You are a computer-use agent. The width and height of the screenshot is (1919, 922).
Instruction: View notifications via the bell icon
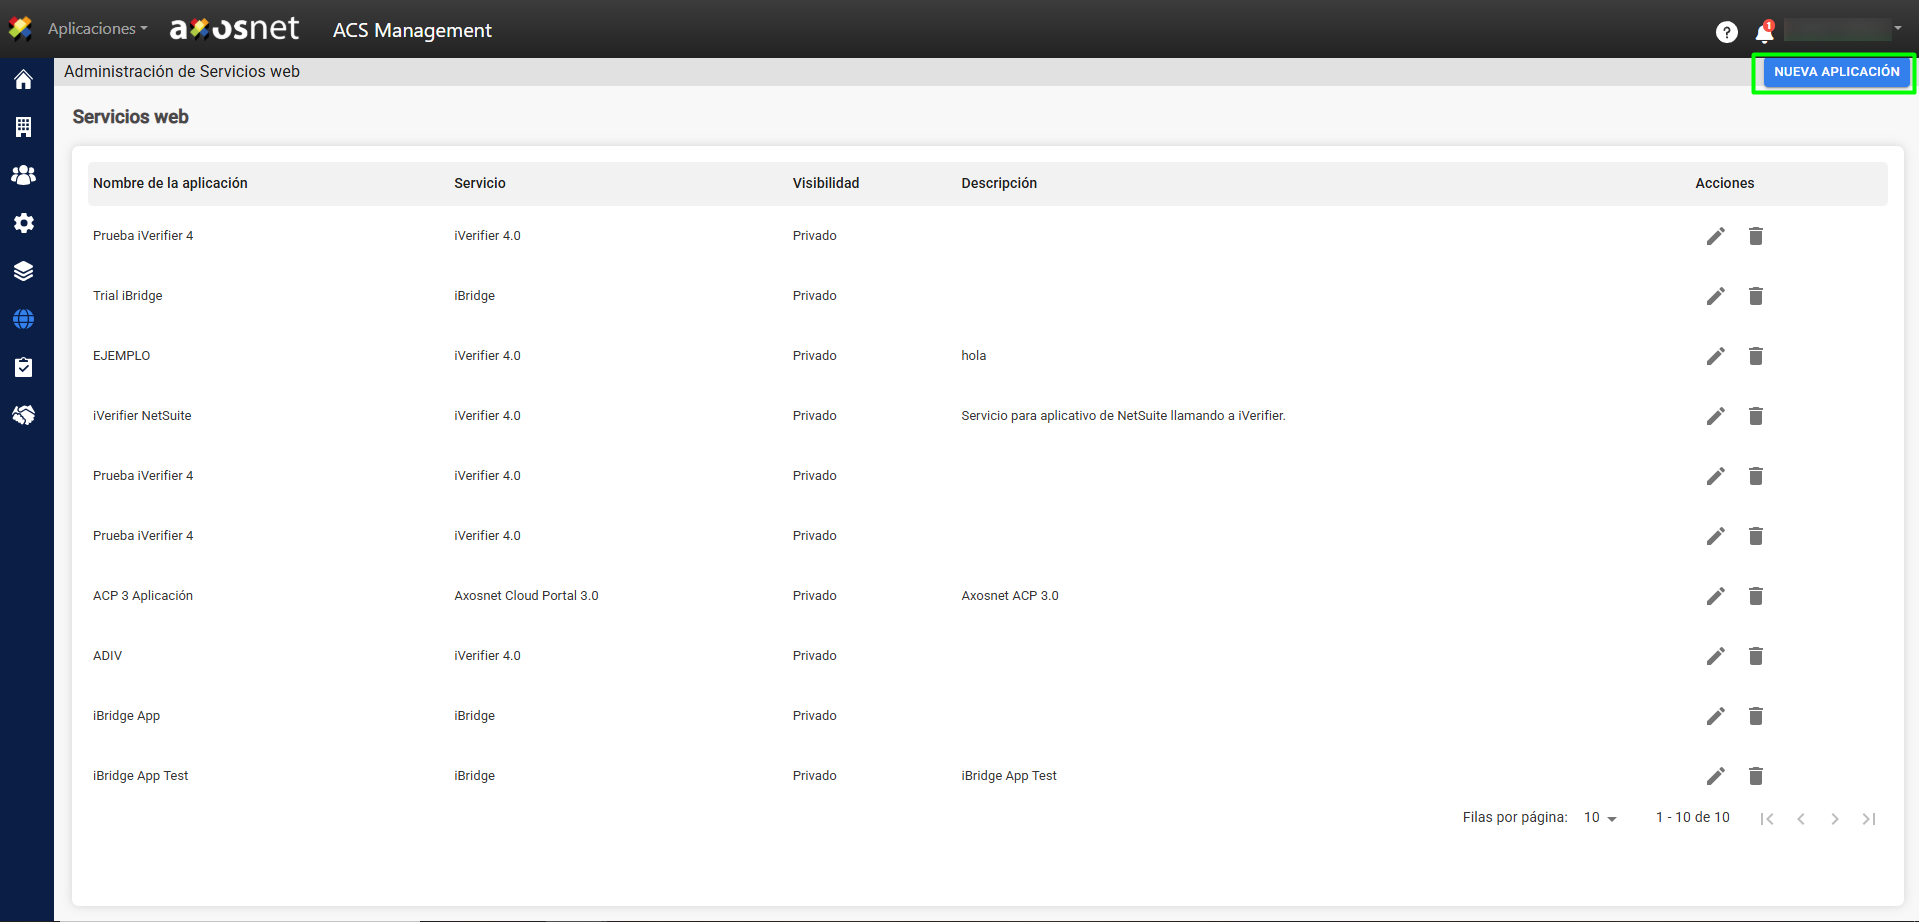pyautogui.click(x=1764, y=33)
